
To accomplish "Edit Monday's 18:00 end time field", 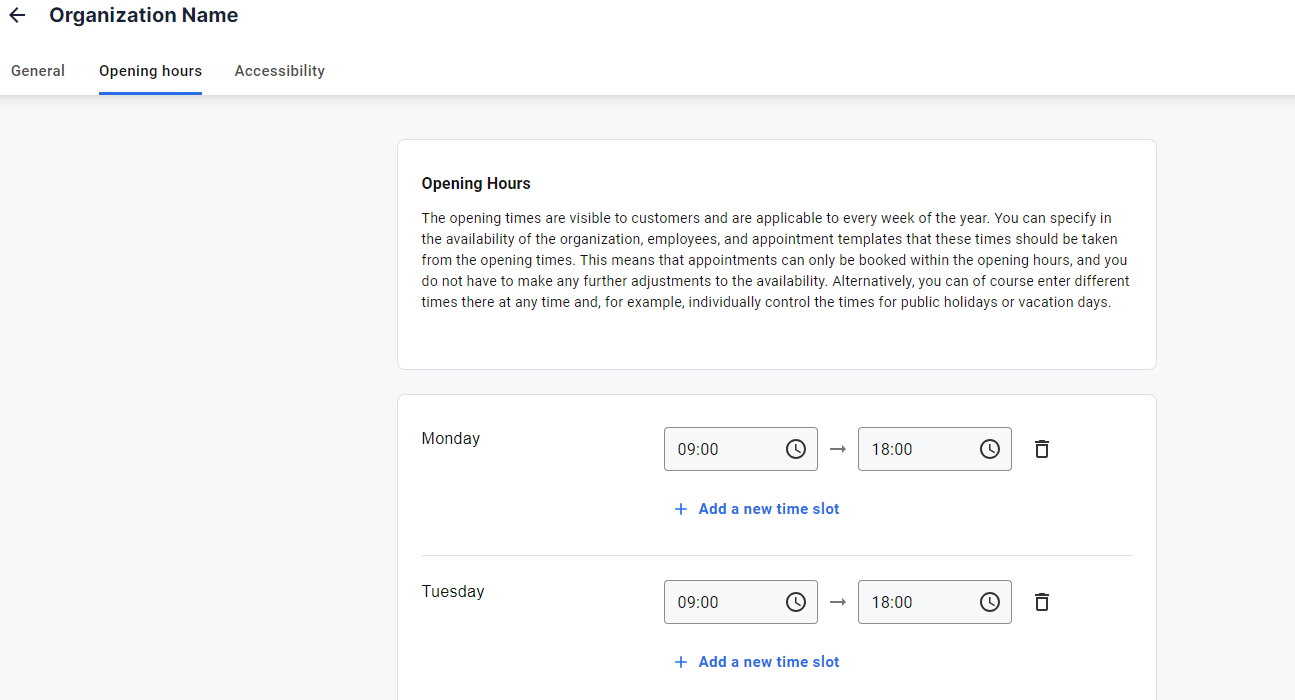I will click(x=935, y=449).
